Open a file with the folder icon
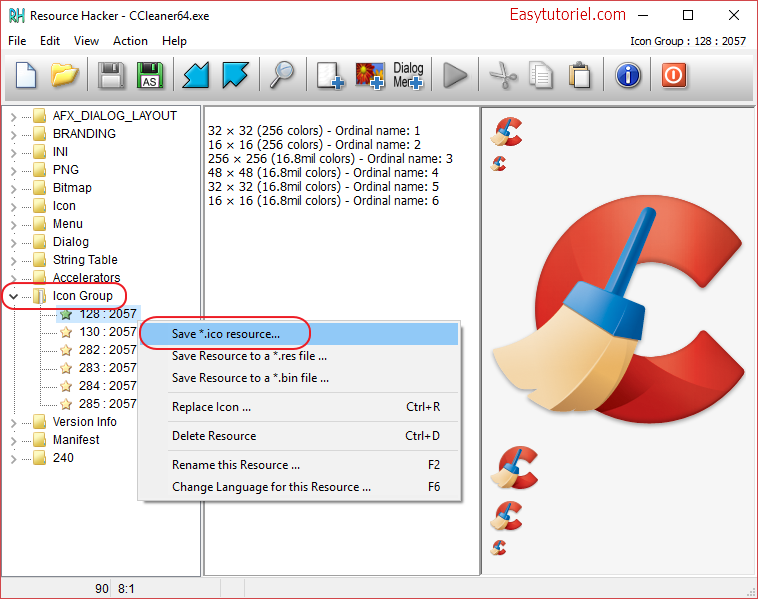This screenshot has width=758, height=599. click(64, 75)
